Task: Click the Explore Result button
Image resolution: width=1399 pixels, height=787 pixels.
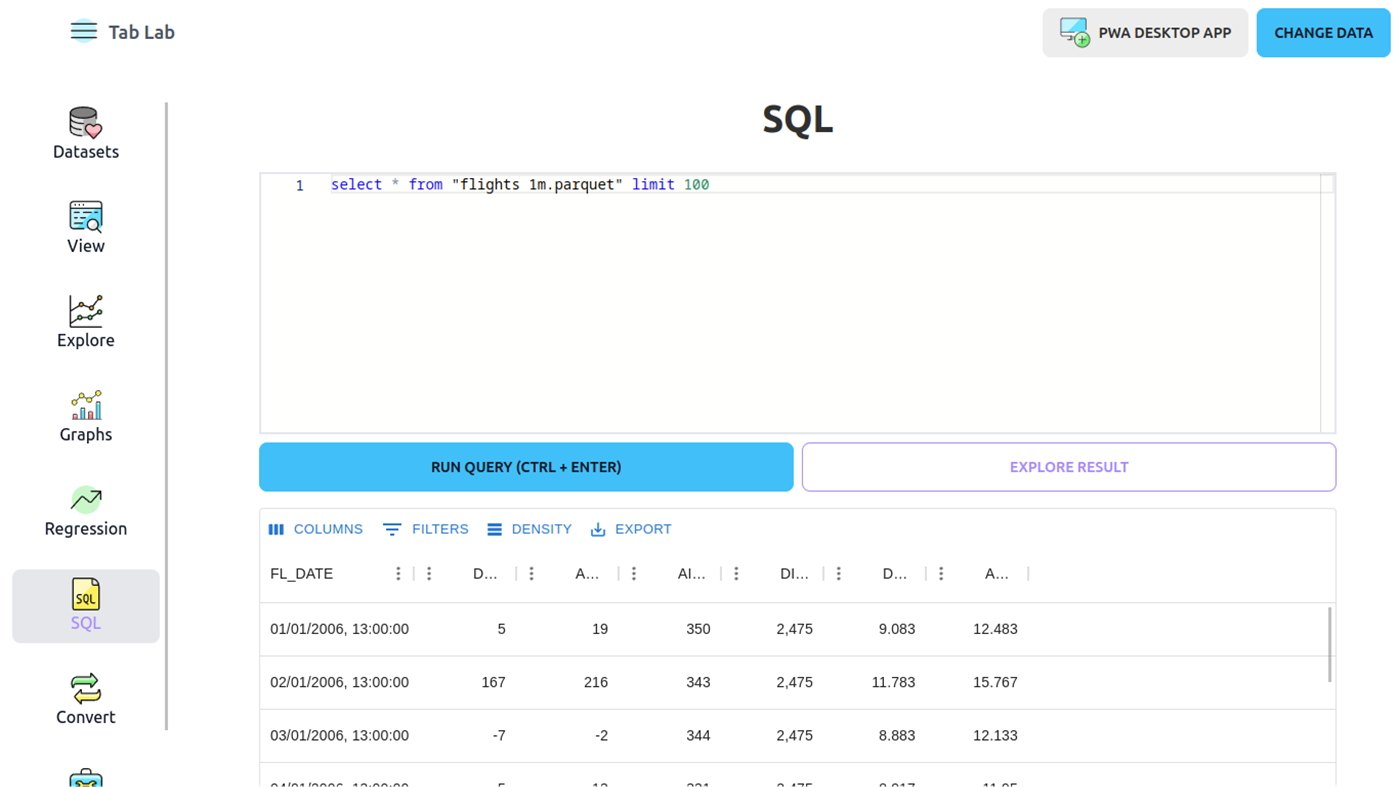Action: click(x=1069, y=467)
